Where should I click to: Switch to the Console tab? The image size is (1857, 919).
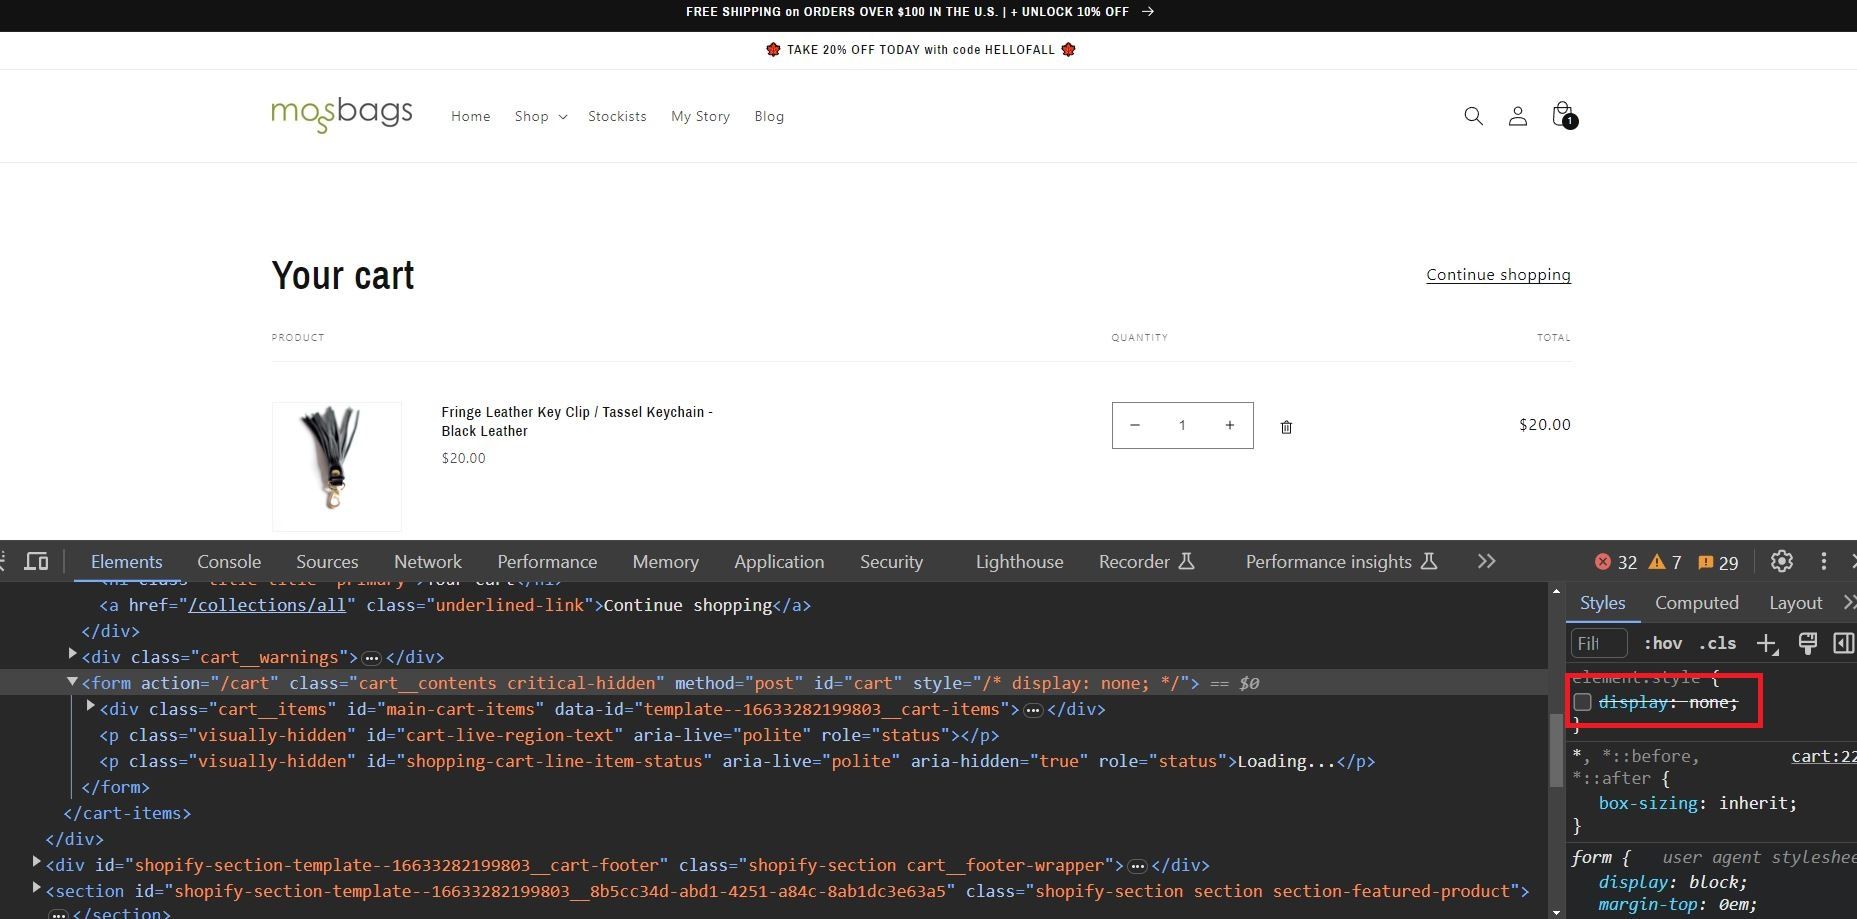click(x=229, y=562)
